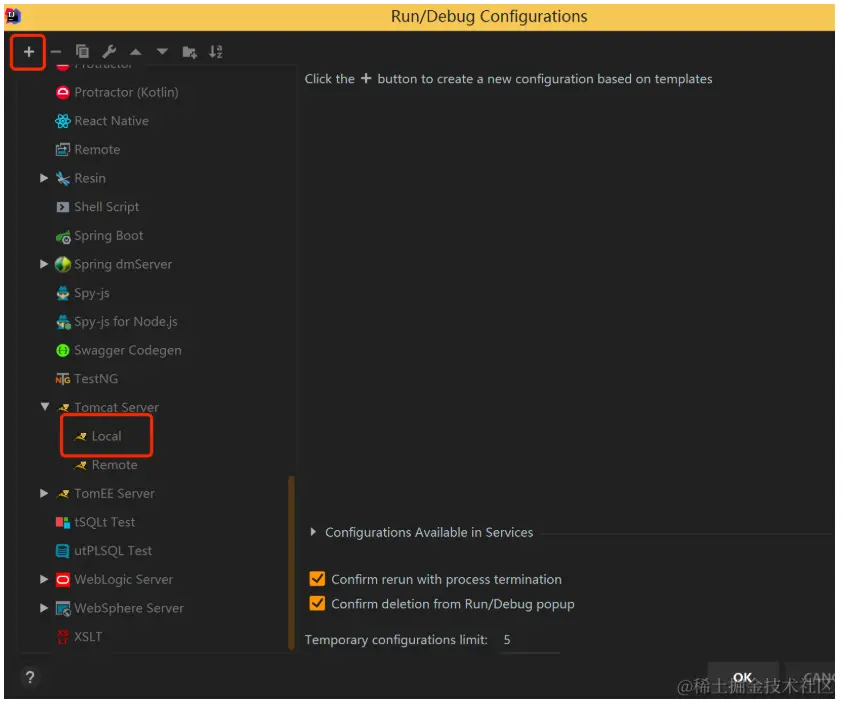
Task: Select the 'XSLT' text label
Action: [x=88, y=637]
